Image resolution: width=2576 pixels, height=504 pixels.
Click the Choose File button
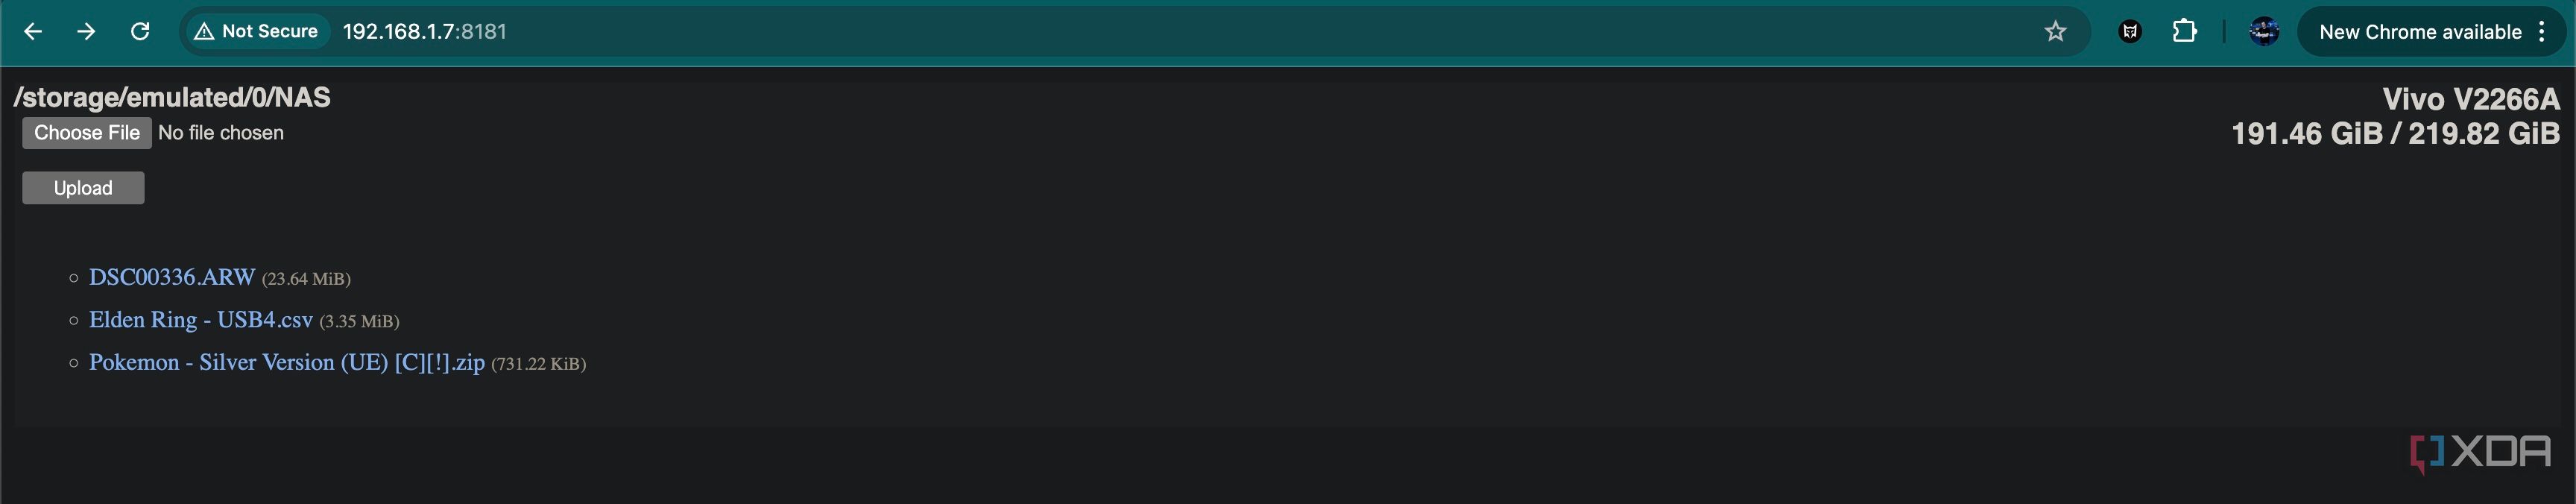[x=87, y=133]
